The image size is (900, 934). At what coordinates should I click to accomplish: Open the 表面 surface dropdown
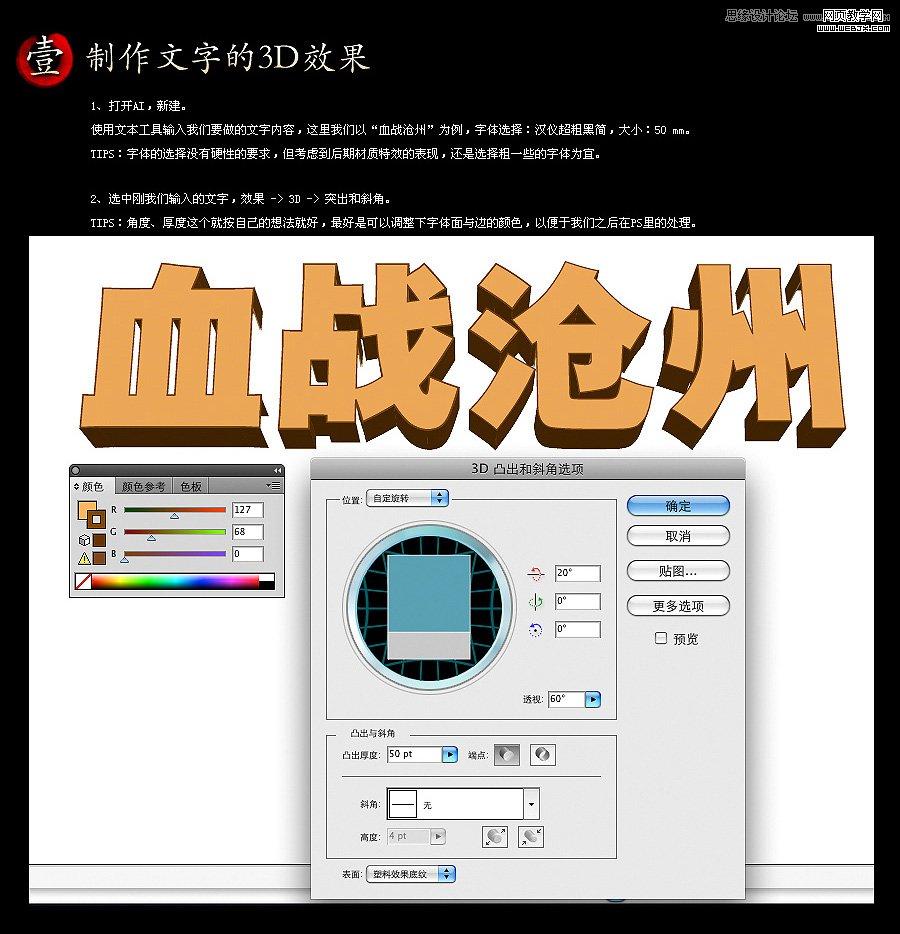pos(411,874)
